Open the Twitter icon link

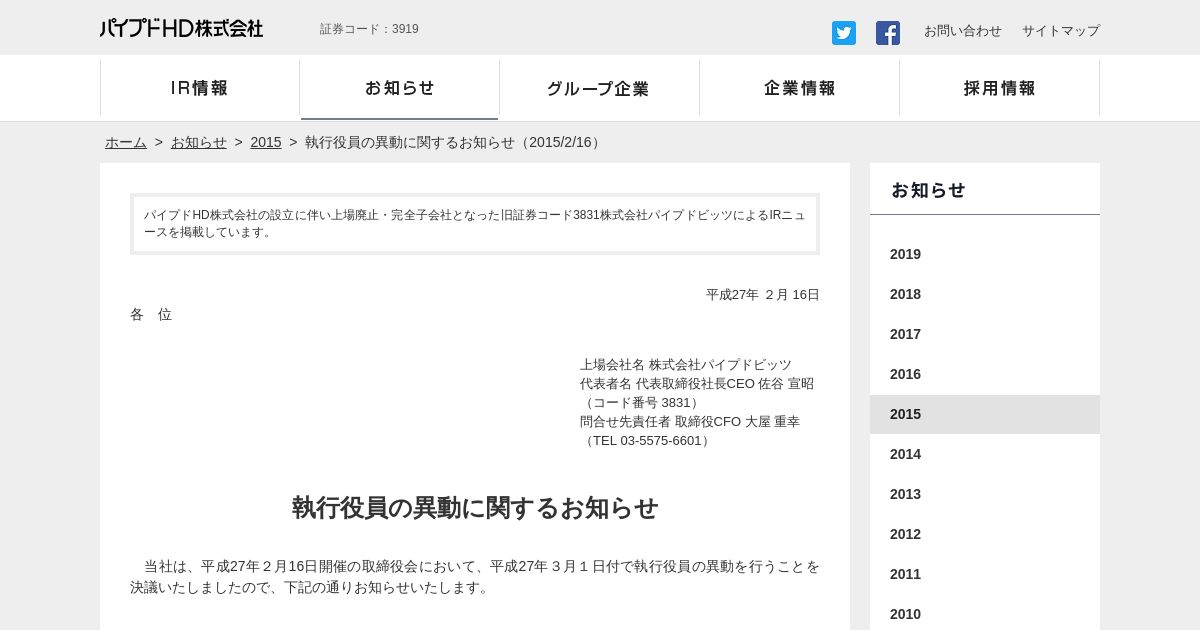[844, 33]
